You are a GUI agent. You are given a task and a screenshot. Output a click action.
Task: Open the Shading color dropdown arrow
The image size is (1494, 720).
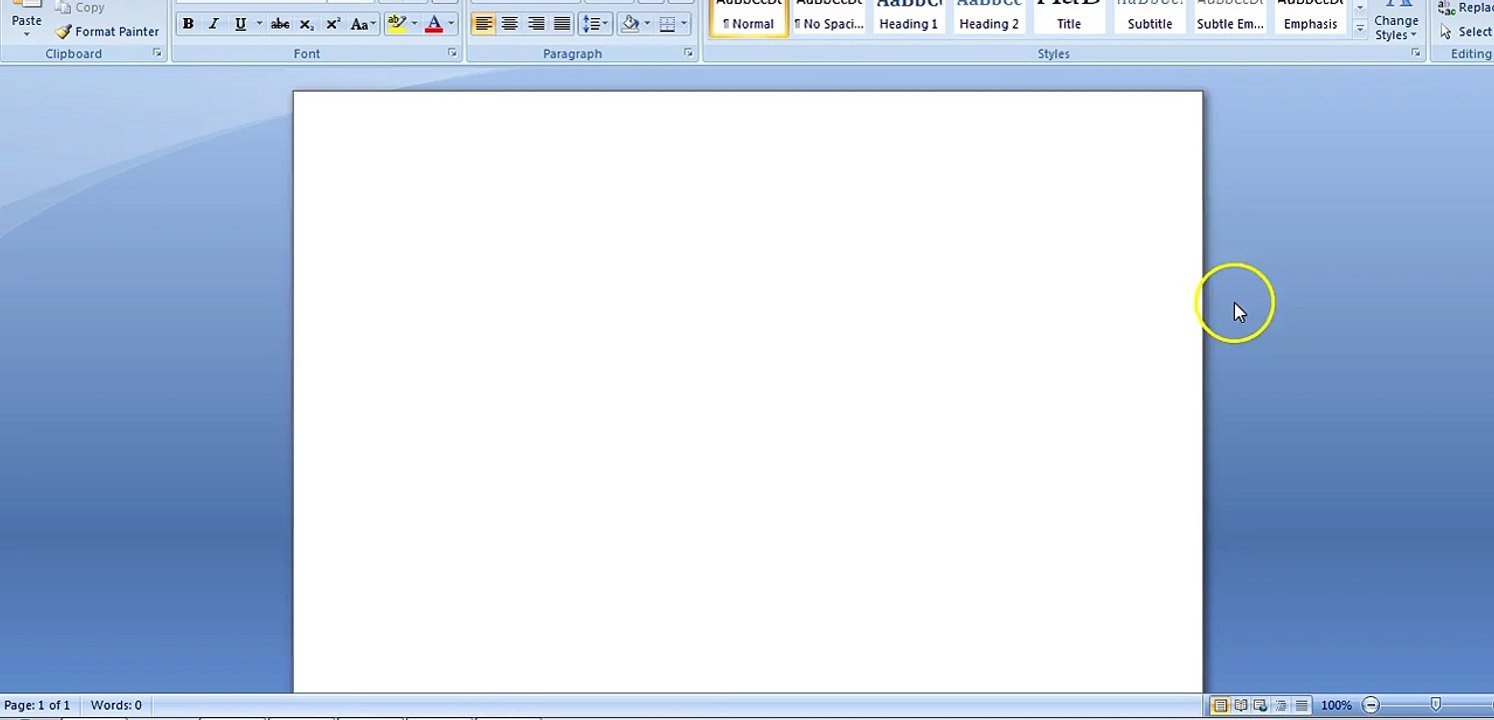647,24
